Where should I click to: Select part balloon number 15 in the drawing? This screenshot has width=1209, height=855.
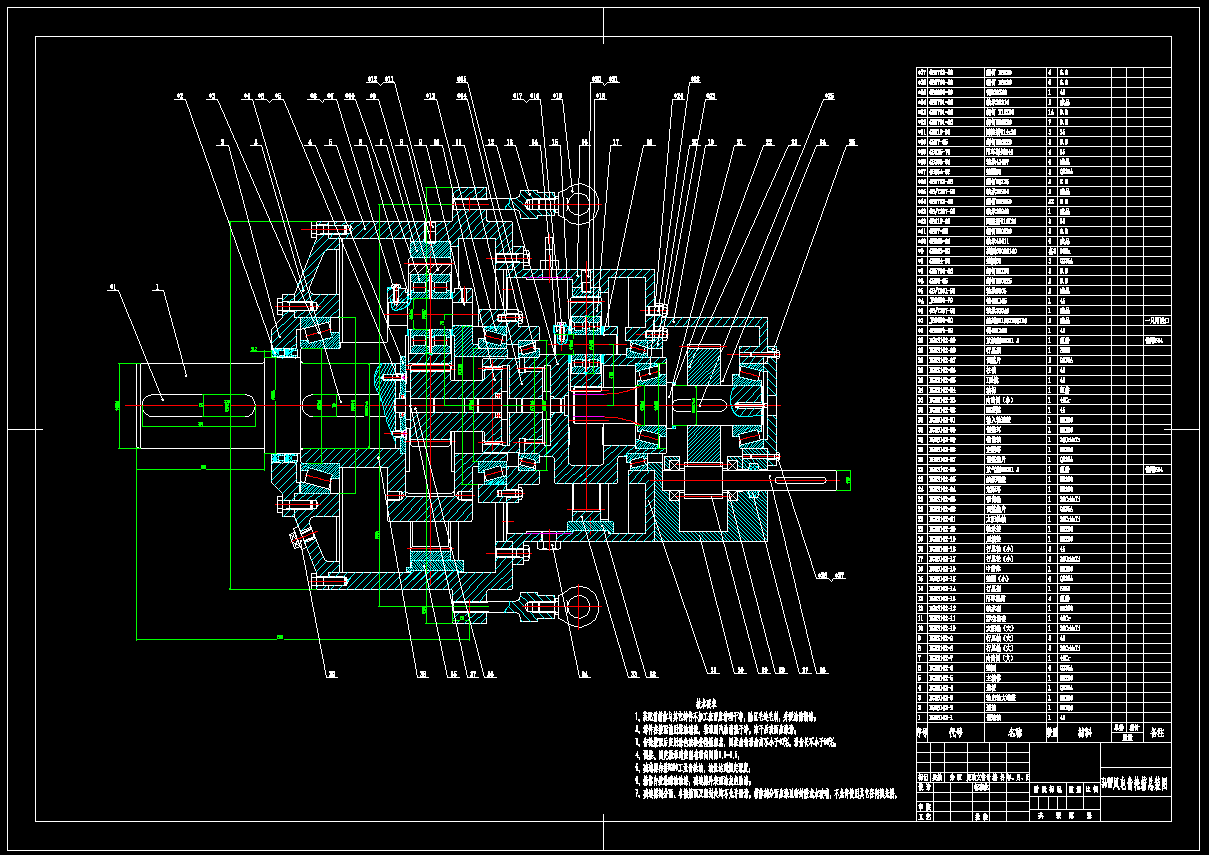click(555, 142)
